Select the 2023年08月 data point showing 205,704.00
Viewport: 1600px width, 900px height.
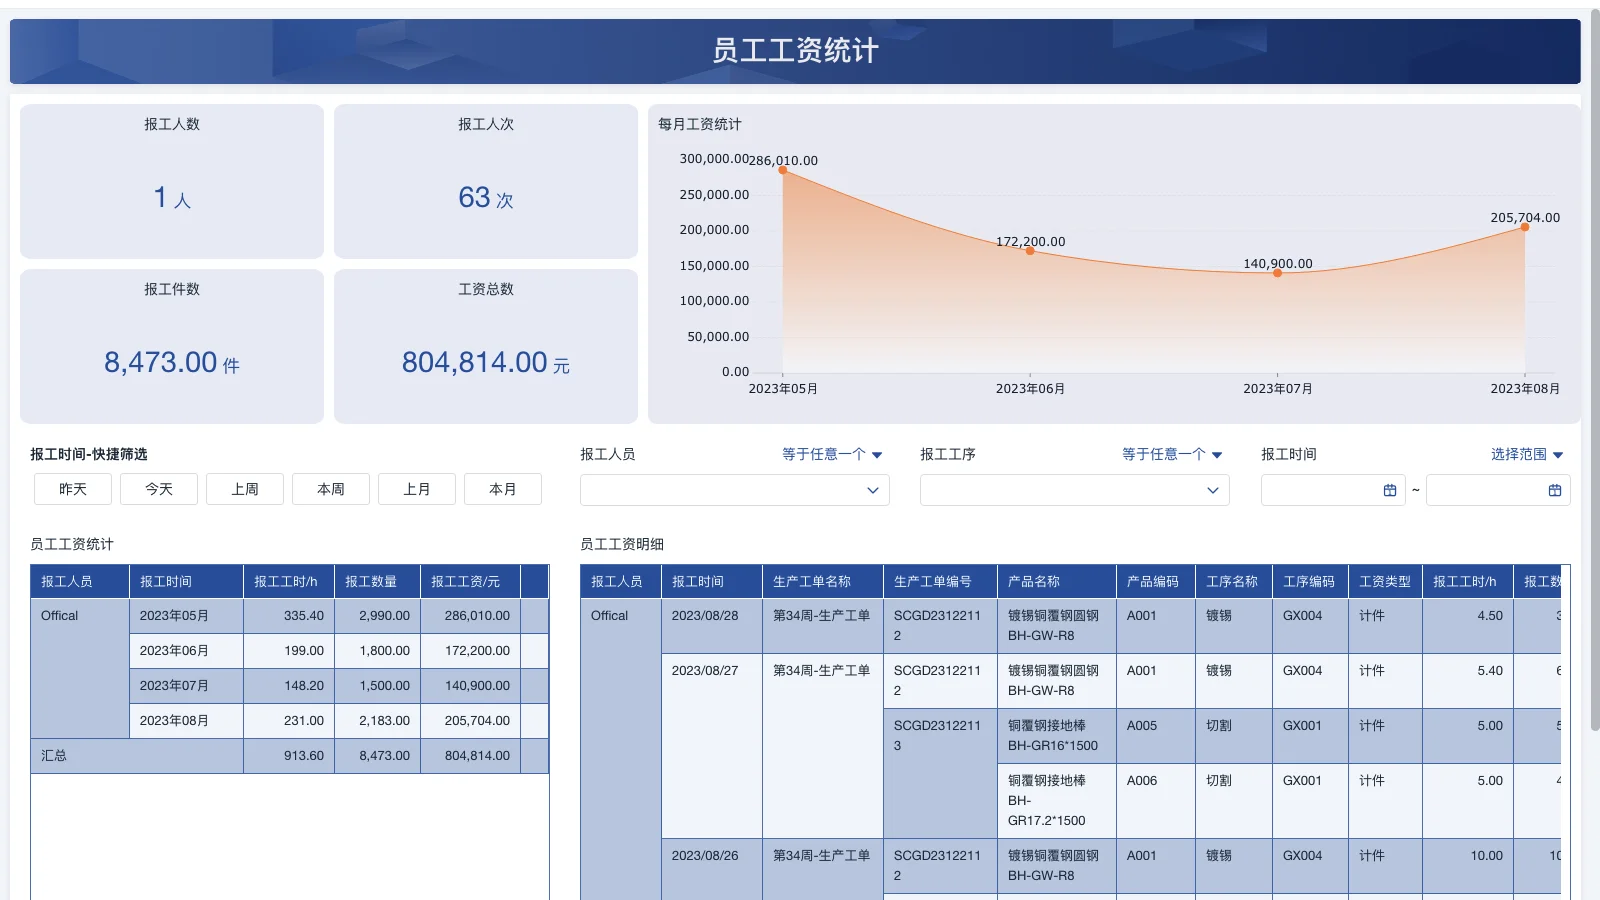[x=1524, y=227]
